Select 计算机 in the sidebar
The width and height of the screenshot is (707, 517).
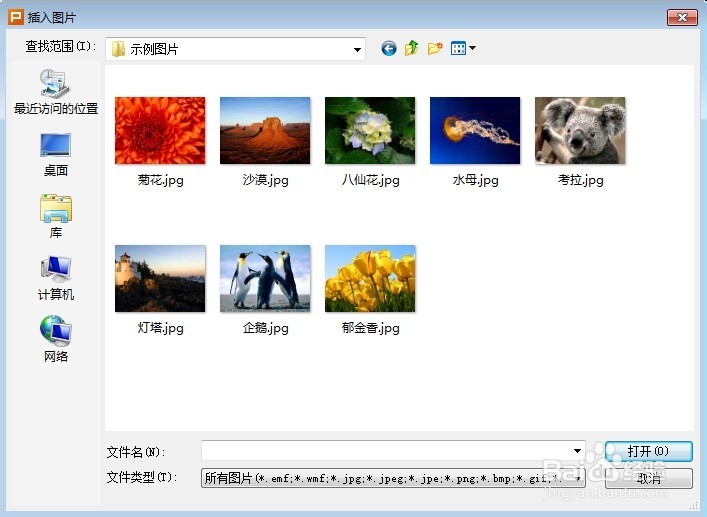coord(55,278)
